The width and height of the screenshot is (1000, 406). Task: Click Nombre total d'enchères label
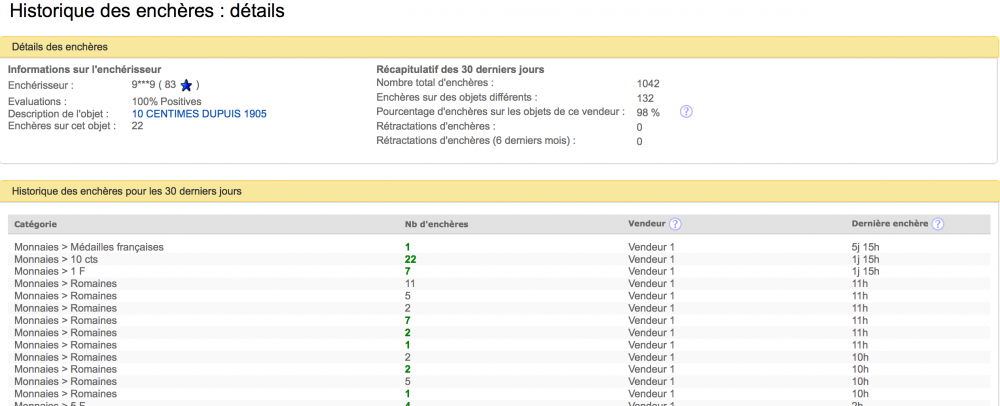pyautogui.click(x=435, y=83)
